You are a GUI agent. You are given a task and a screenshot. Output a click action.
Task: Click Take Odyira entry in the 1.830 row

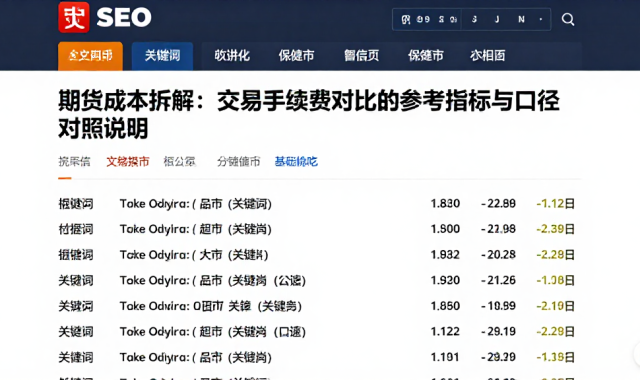click(x=196, y=204)
